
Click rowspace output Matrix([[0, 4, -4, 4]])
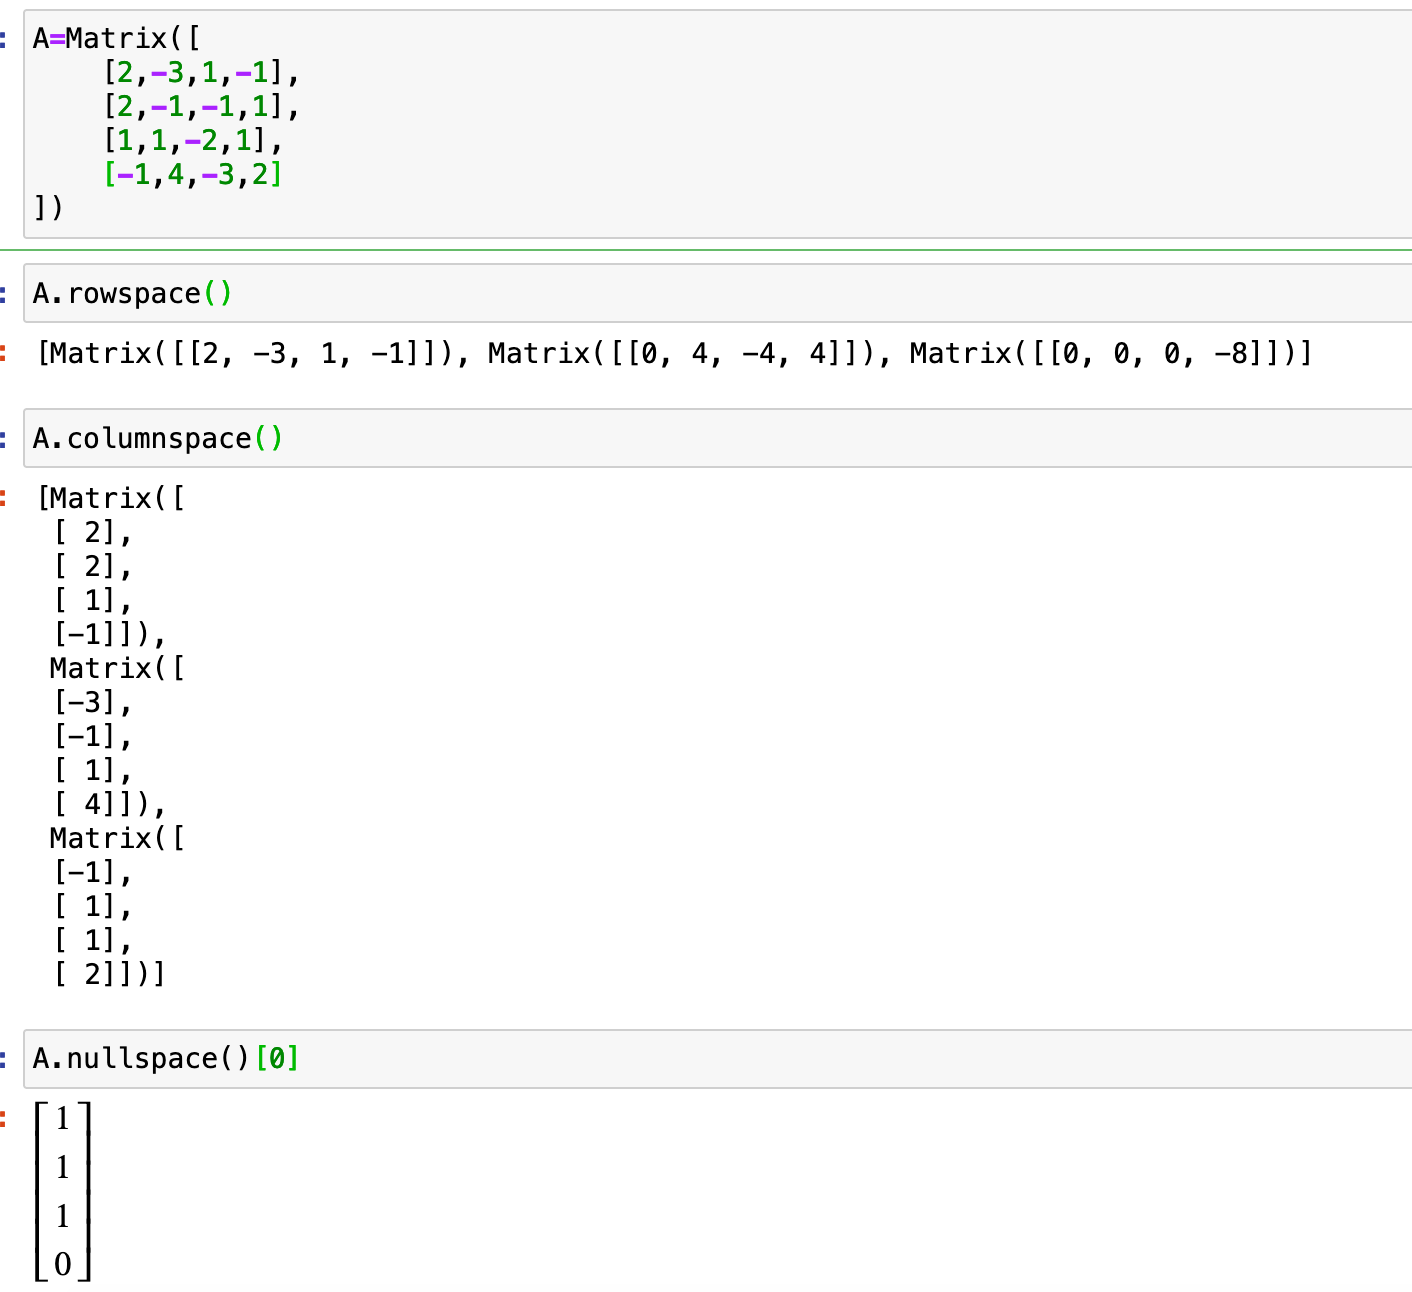coord(680,353)
